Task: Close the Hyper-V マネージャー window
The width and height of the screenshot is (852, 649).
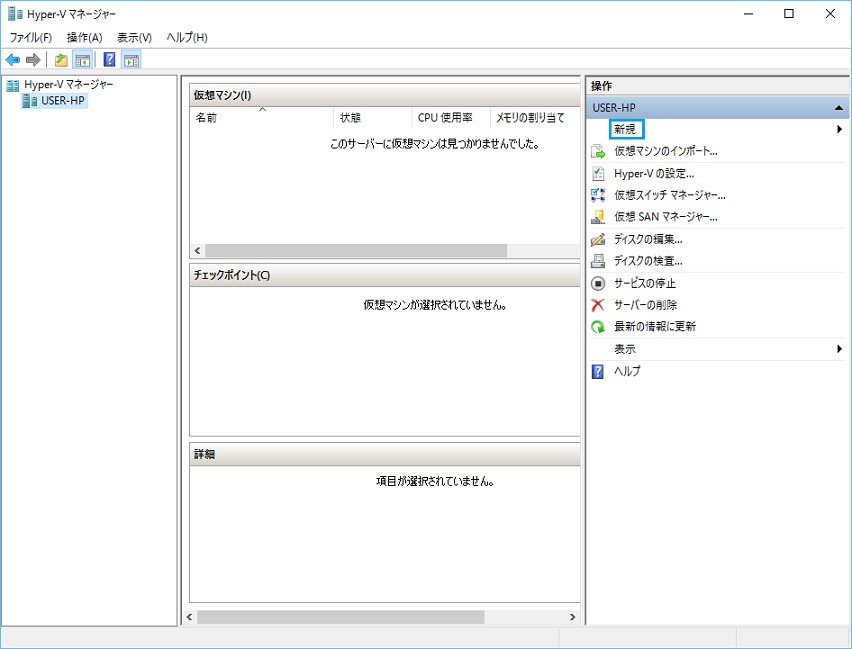Action: point(830,14)
